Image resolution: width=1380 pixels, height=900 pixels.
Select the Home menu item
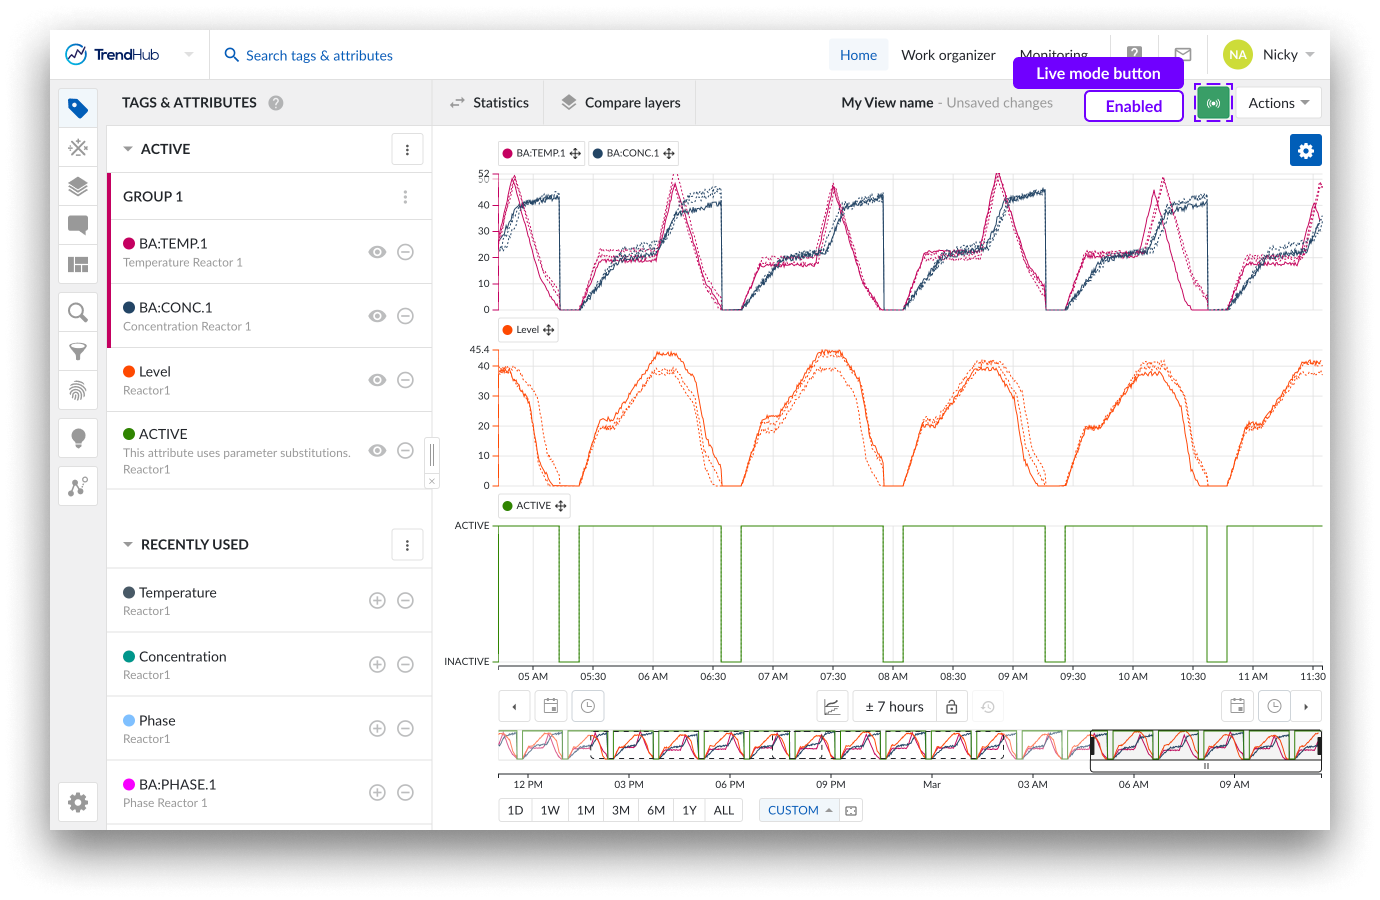[858, 55]
